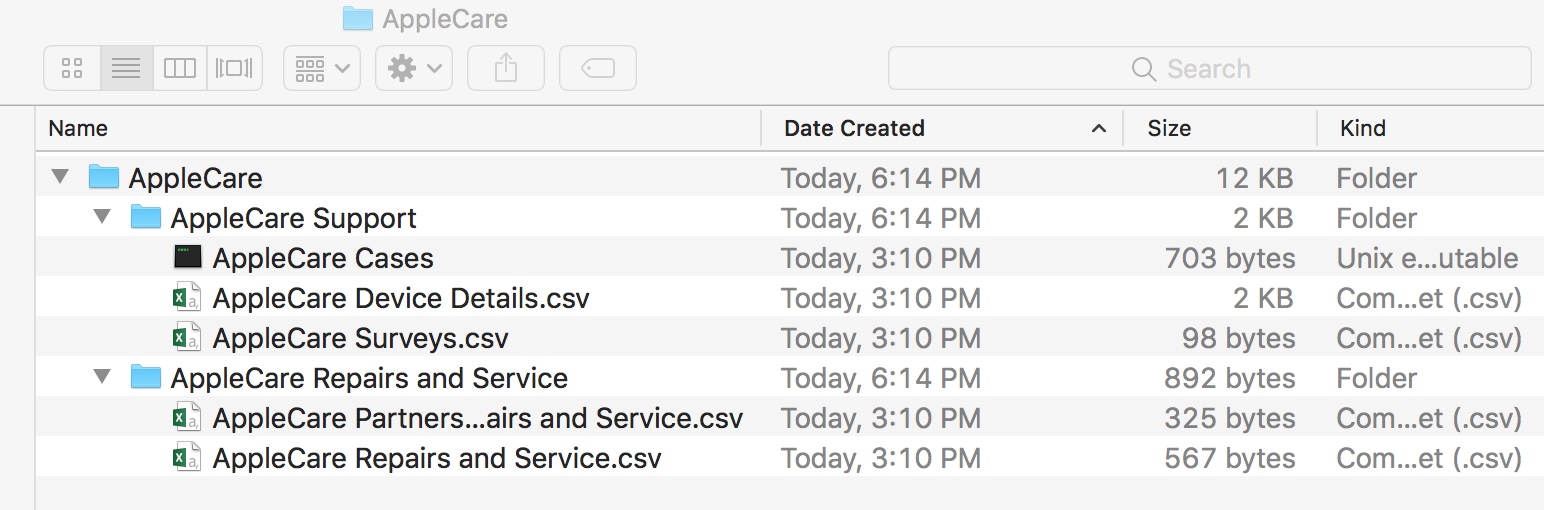Sort by the Name column header

(398, 128)
